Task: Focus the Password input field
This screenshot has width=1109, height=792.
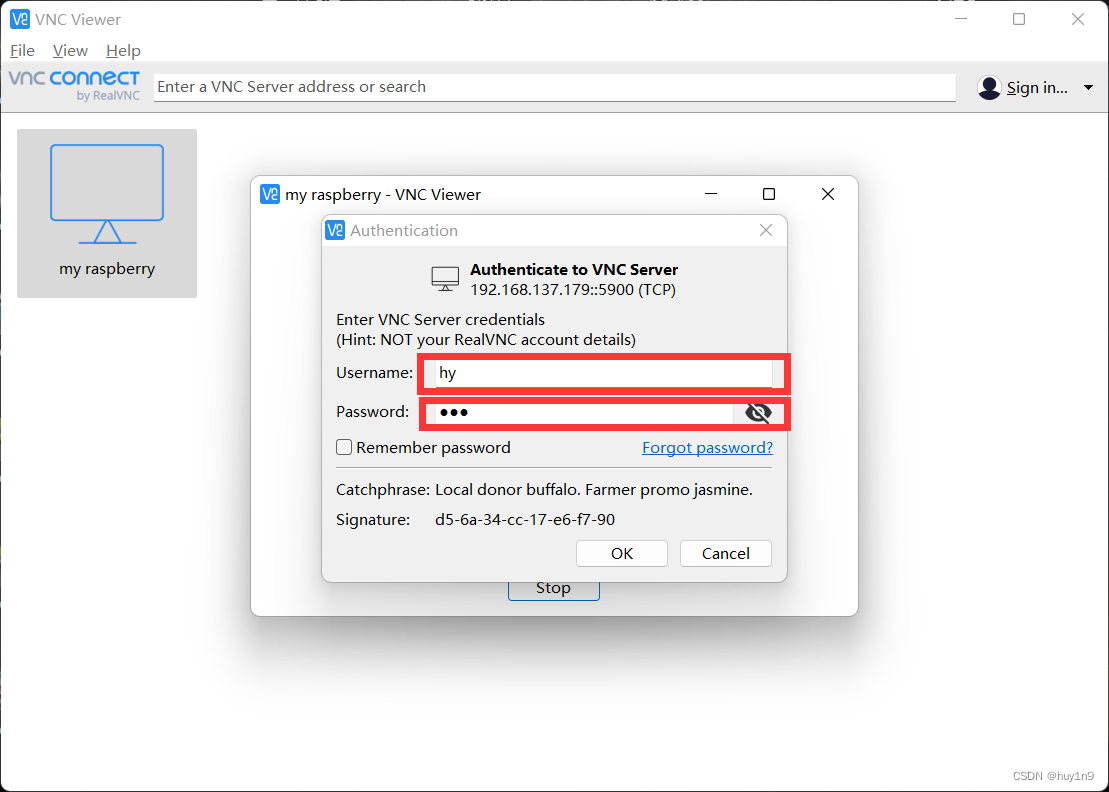Action: point(583,412)
